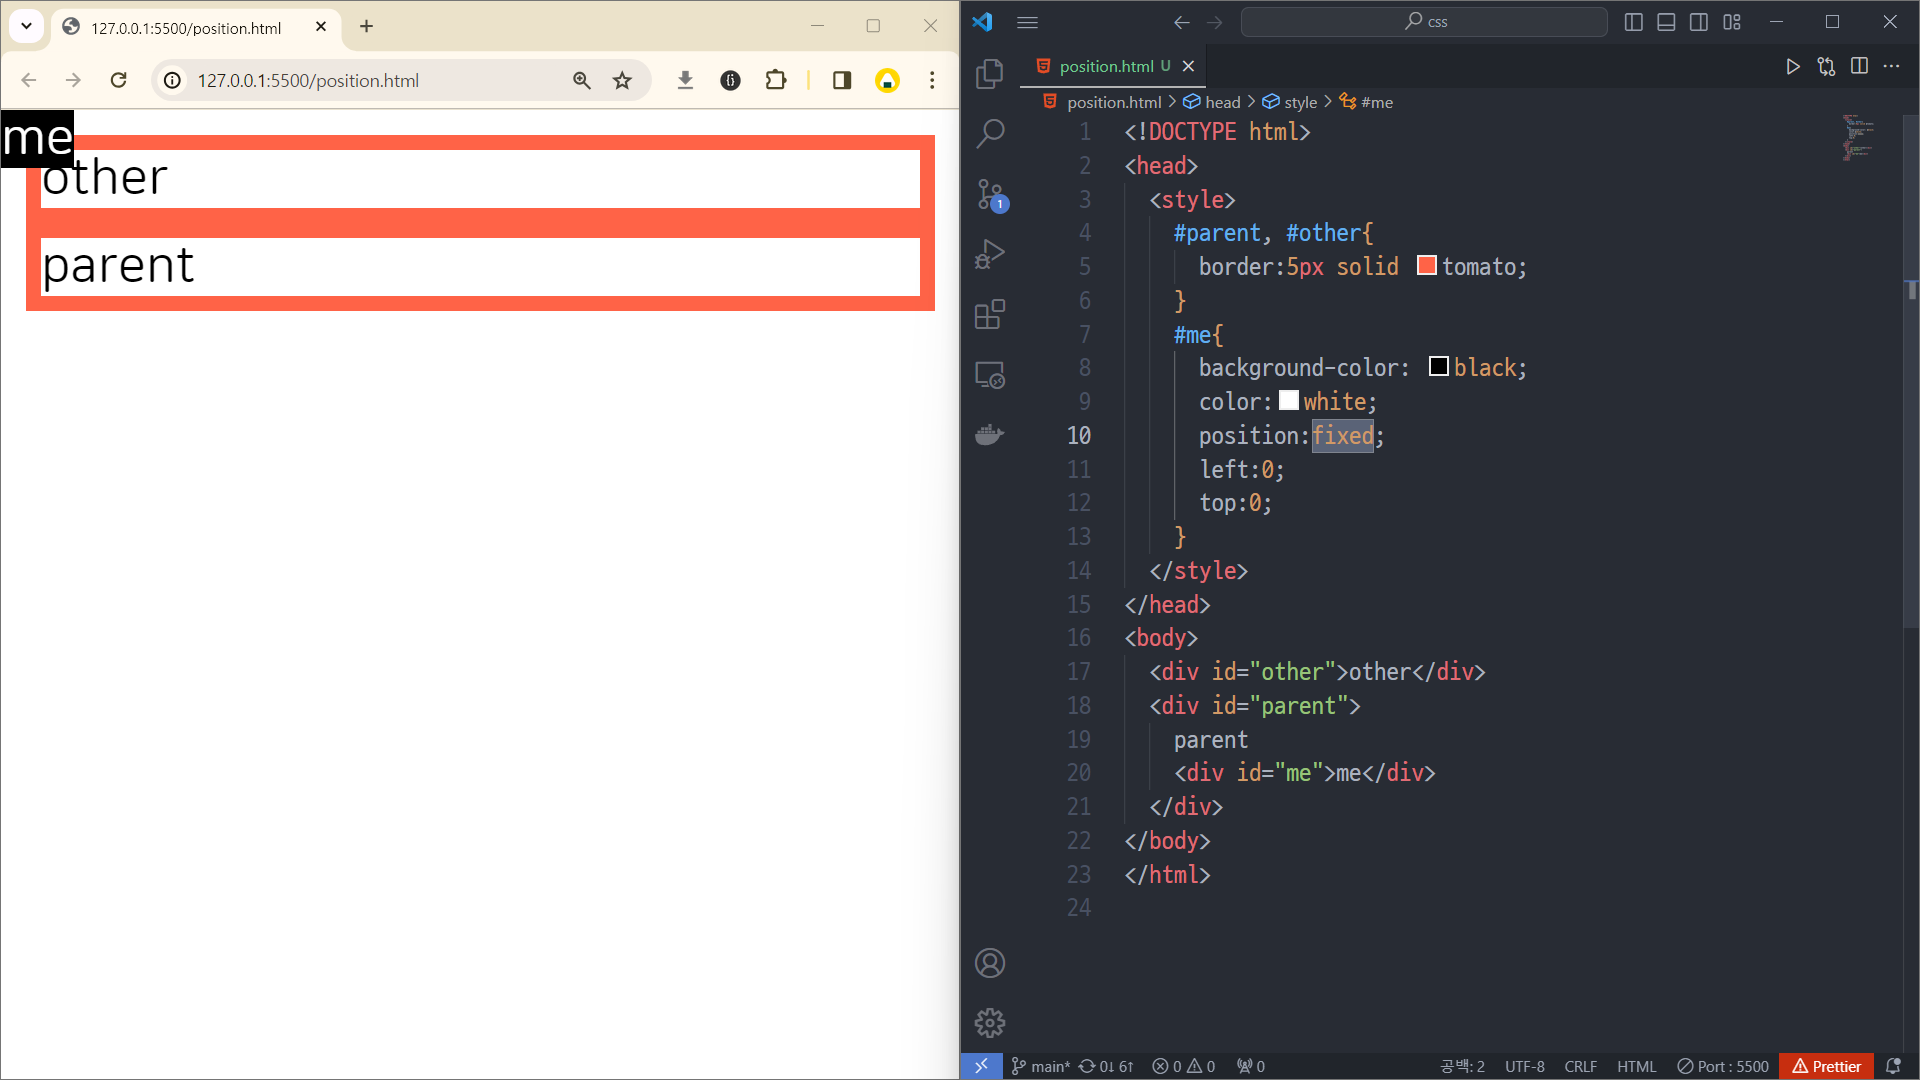Open the VS Code hamburger menu
Viewport: 1920px width, 1080px height.
click(x=1027, y=22)
